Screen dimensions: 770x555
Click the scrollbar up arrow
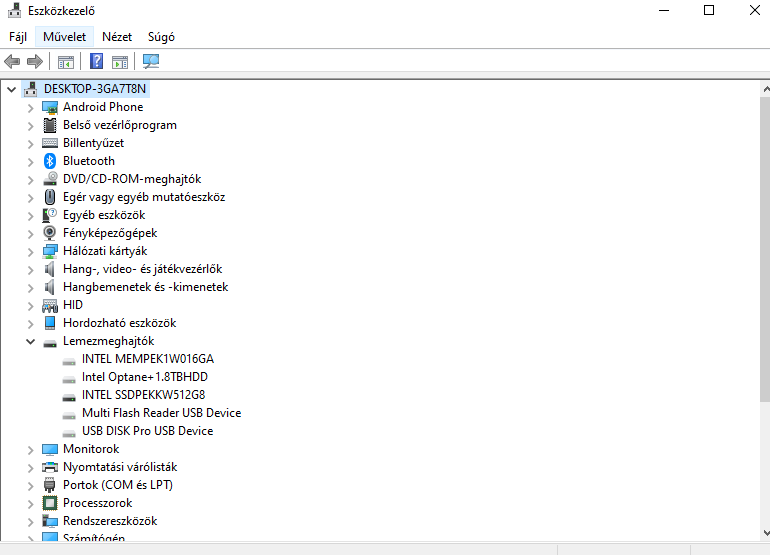click(x=765, y=89)
